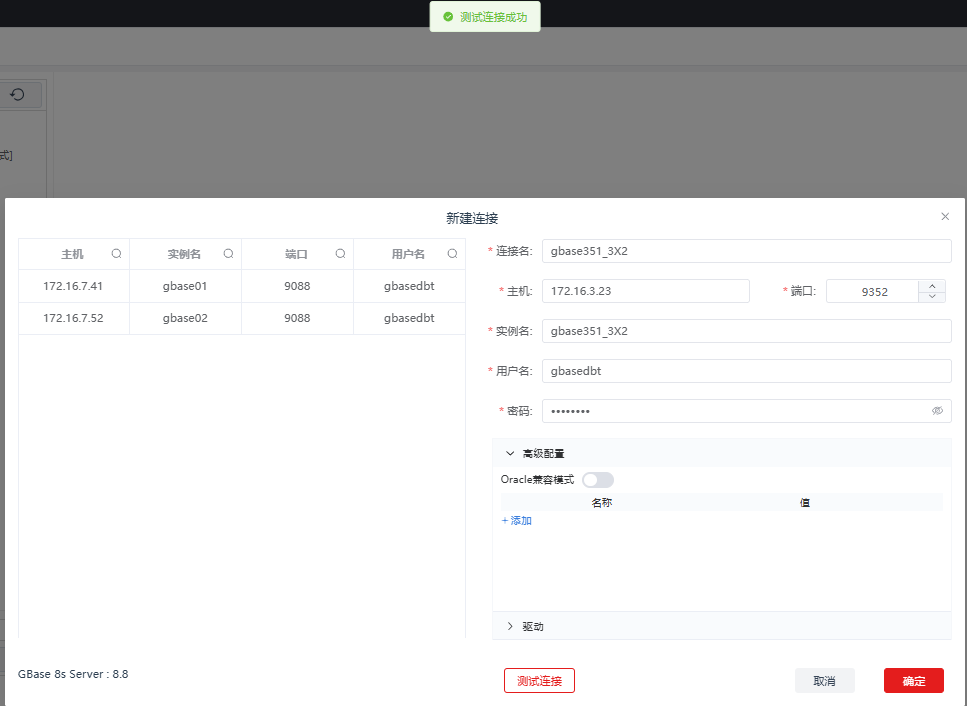
Task: Click search icon in 用户名 column header
Action: point(452,254)
